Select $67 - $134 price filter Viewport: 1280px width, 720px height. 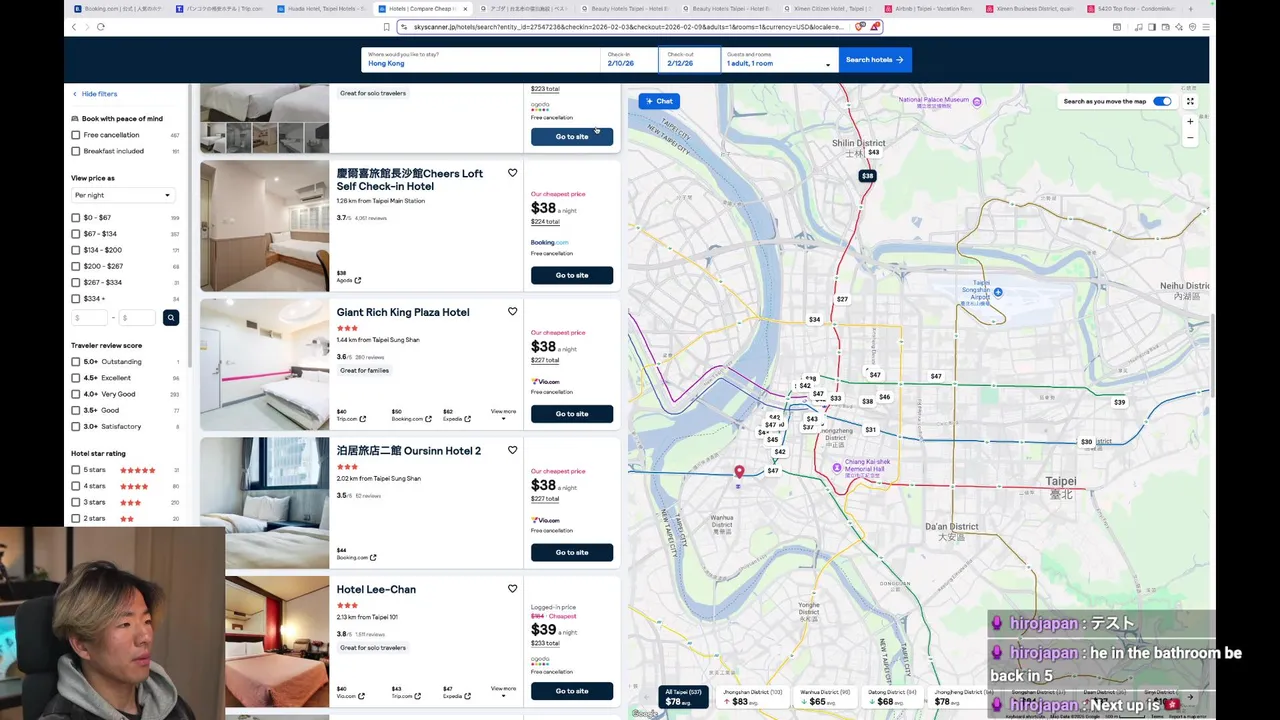(76, 234)
